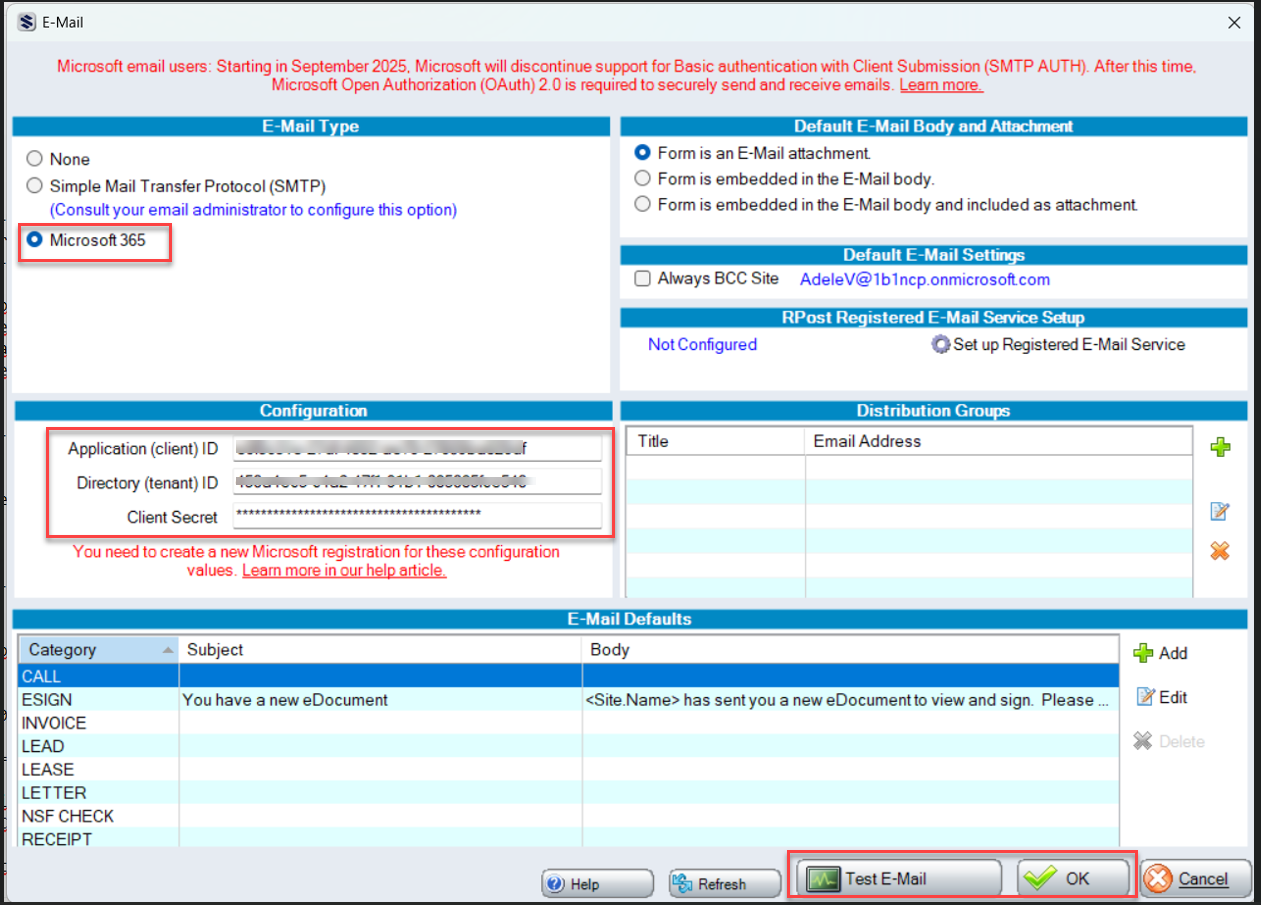Select the LETTER category row
Image resolution: width=1261 pixels, height=905 pixels.
[x=568, y=793]
